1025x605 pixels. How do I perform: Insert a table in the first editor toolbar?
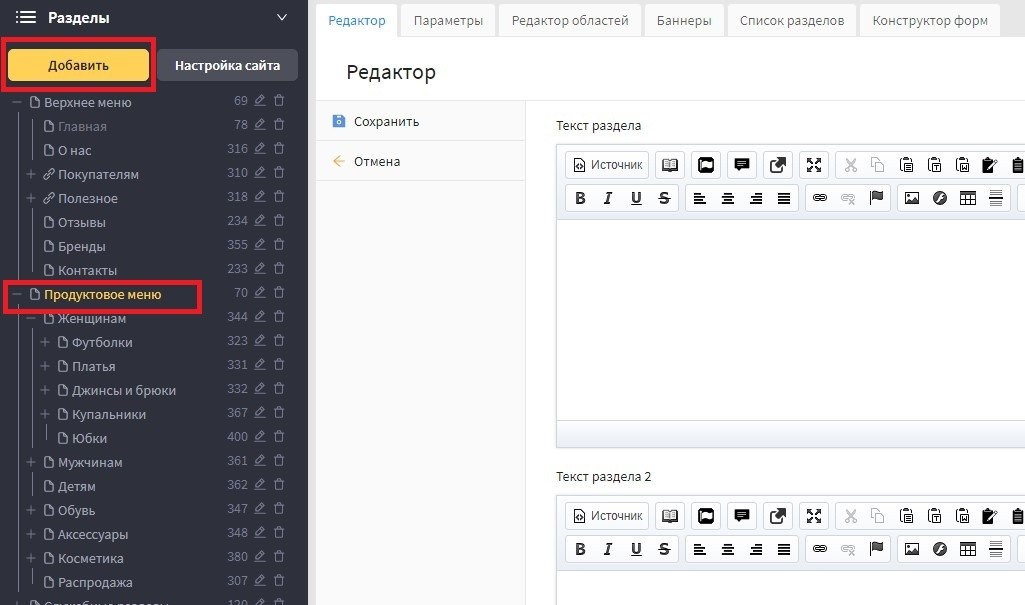coord(967,198)
